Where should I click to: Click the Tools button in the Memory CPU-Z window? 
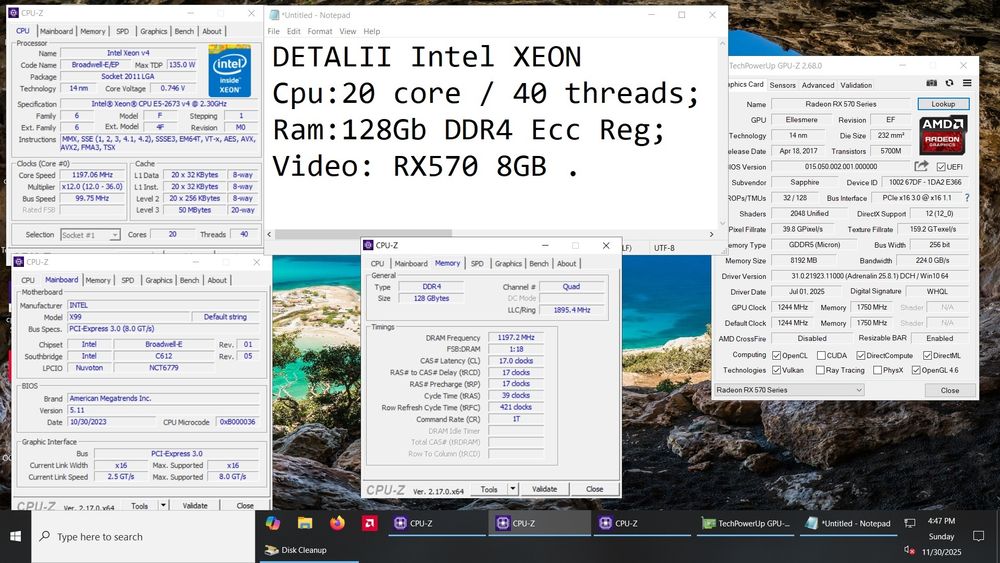[489, 489]
